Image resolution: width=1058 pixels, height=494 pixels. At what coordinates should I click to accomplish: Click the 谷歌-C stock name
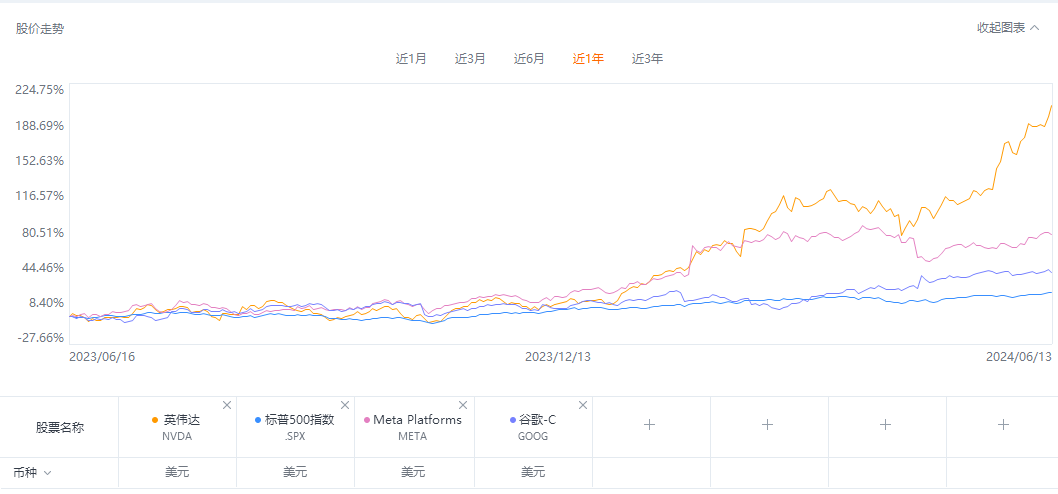tap(537, 420)
